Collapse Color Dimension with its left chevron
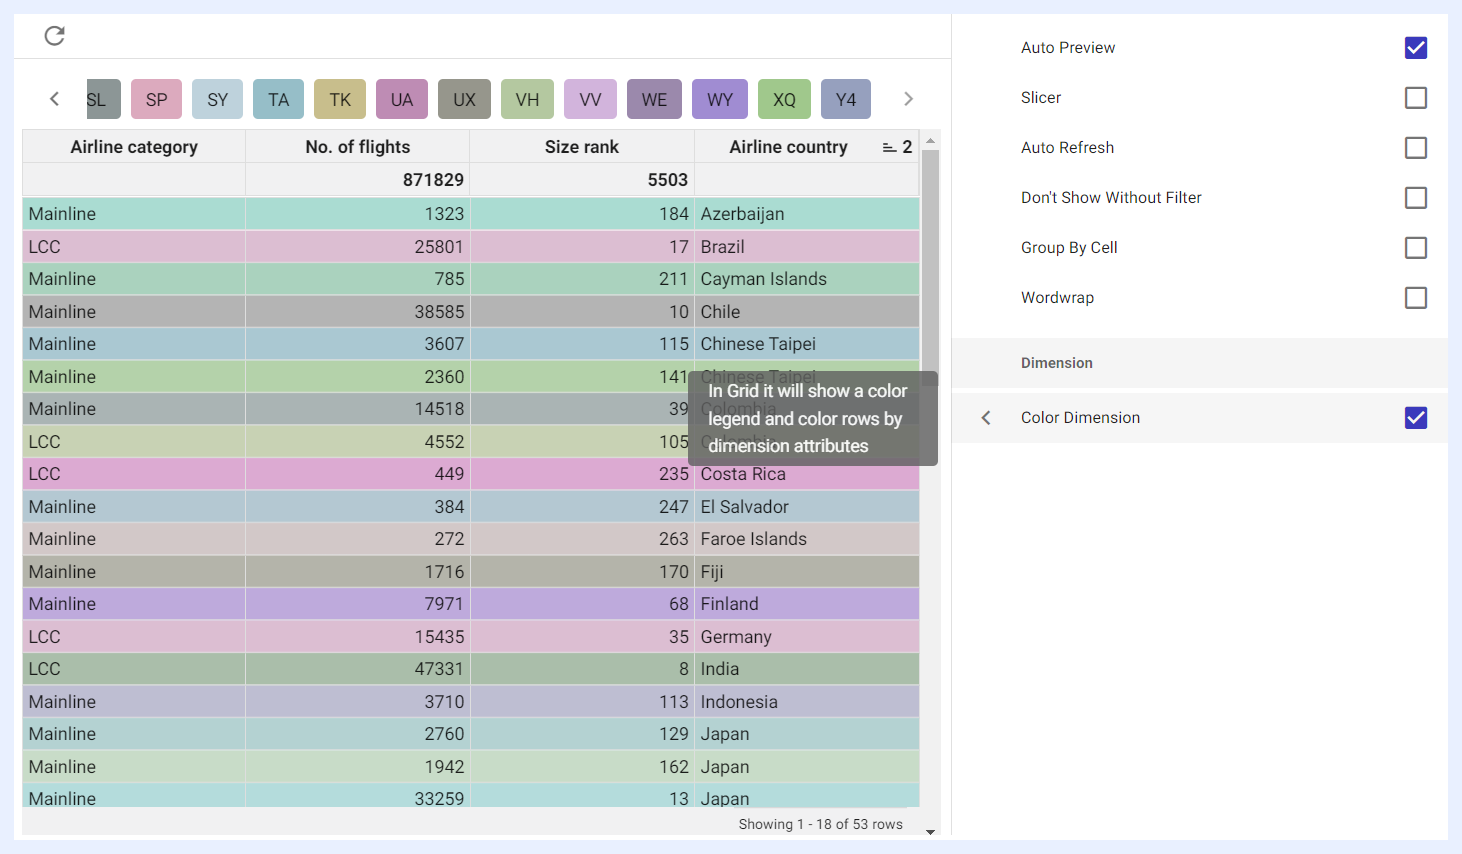The image size is (1462, 854). pos(986,418)
